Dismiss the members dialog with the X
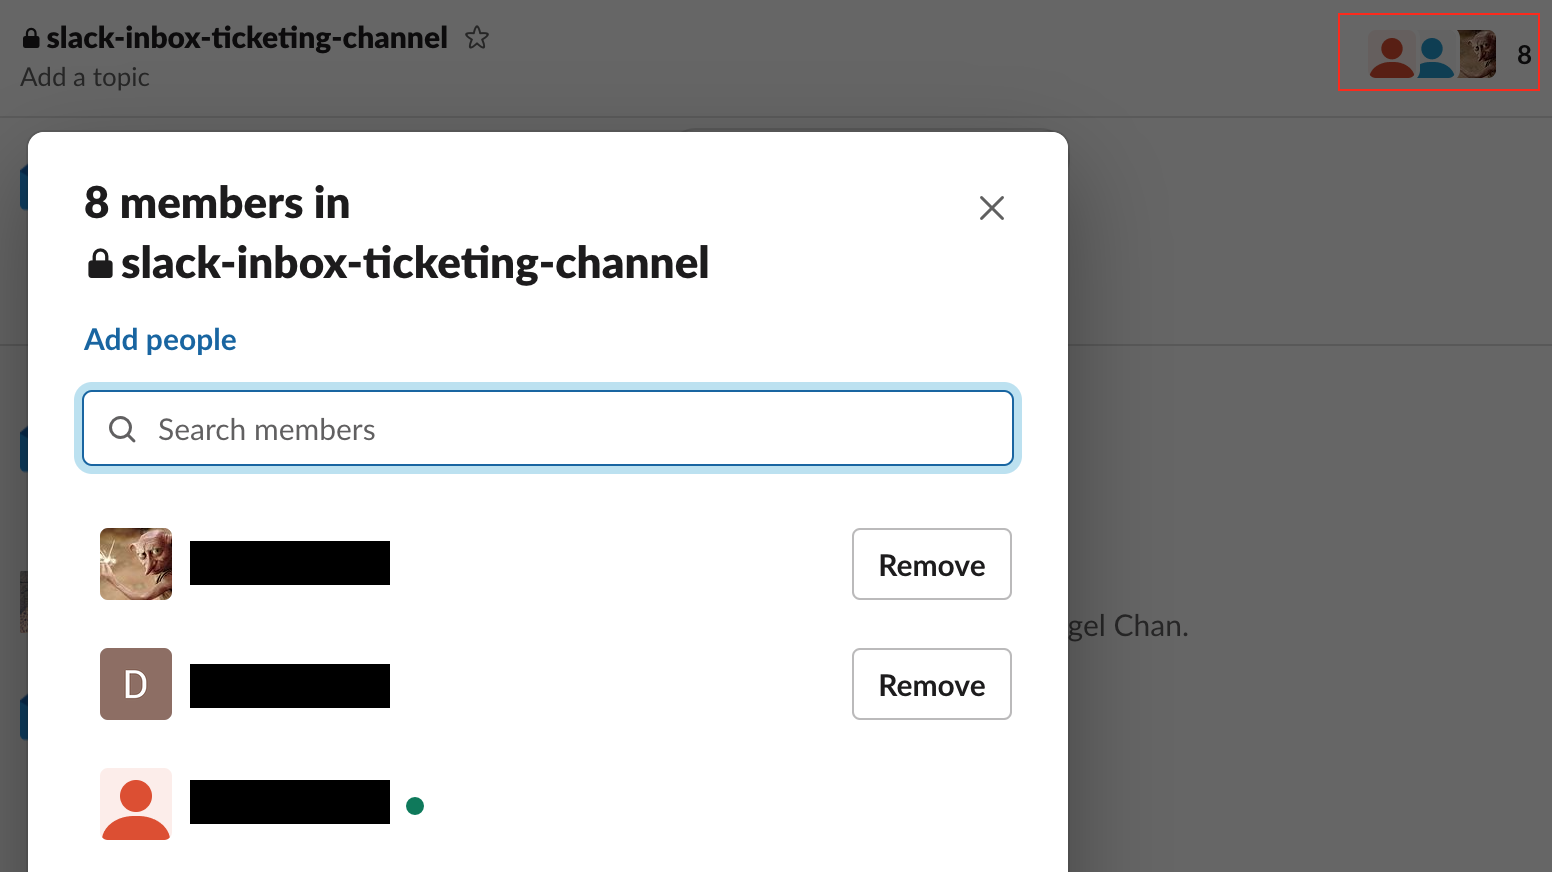 point(991,208)
